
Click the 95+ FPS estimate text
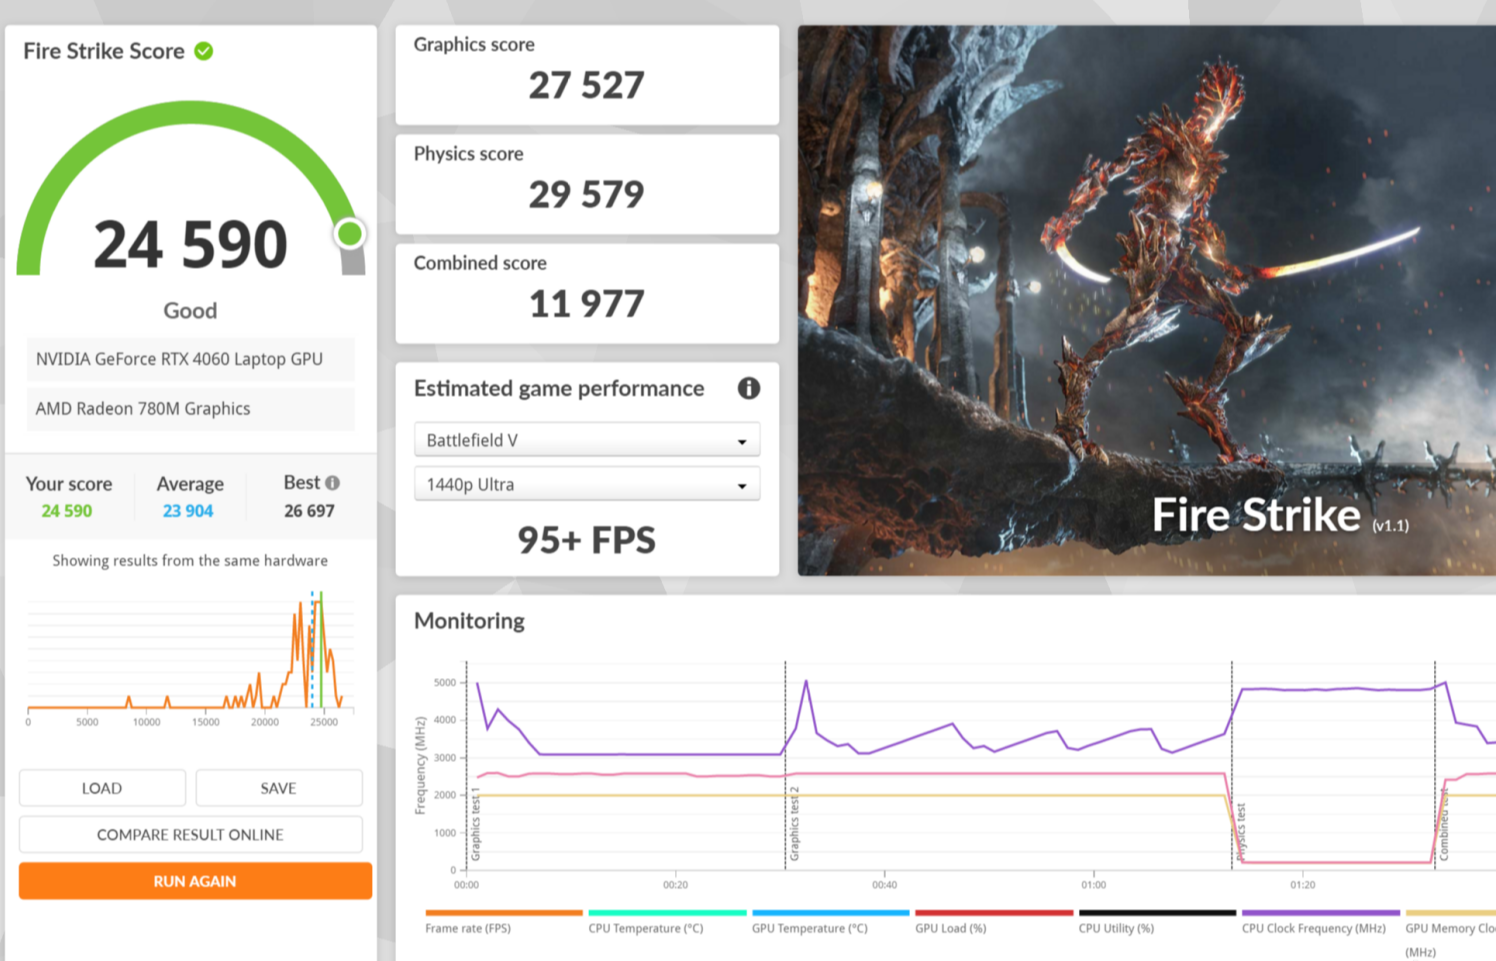(x=587, y=540)
